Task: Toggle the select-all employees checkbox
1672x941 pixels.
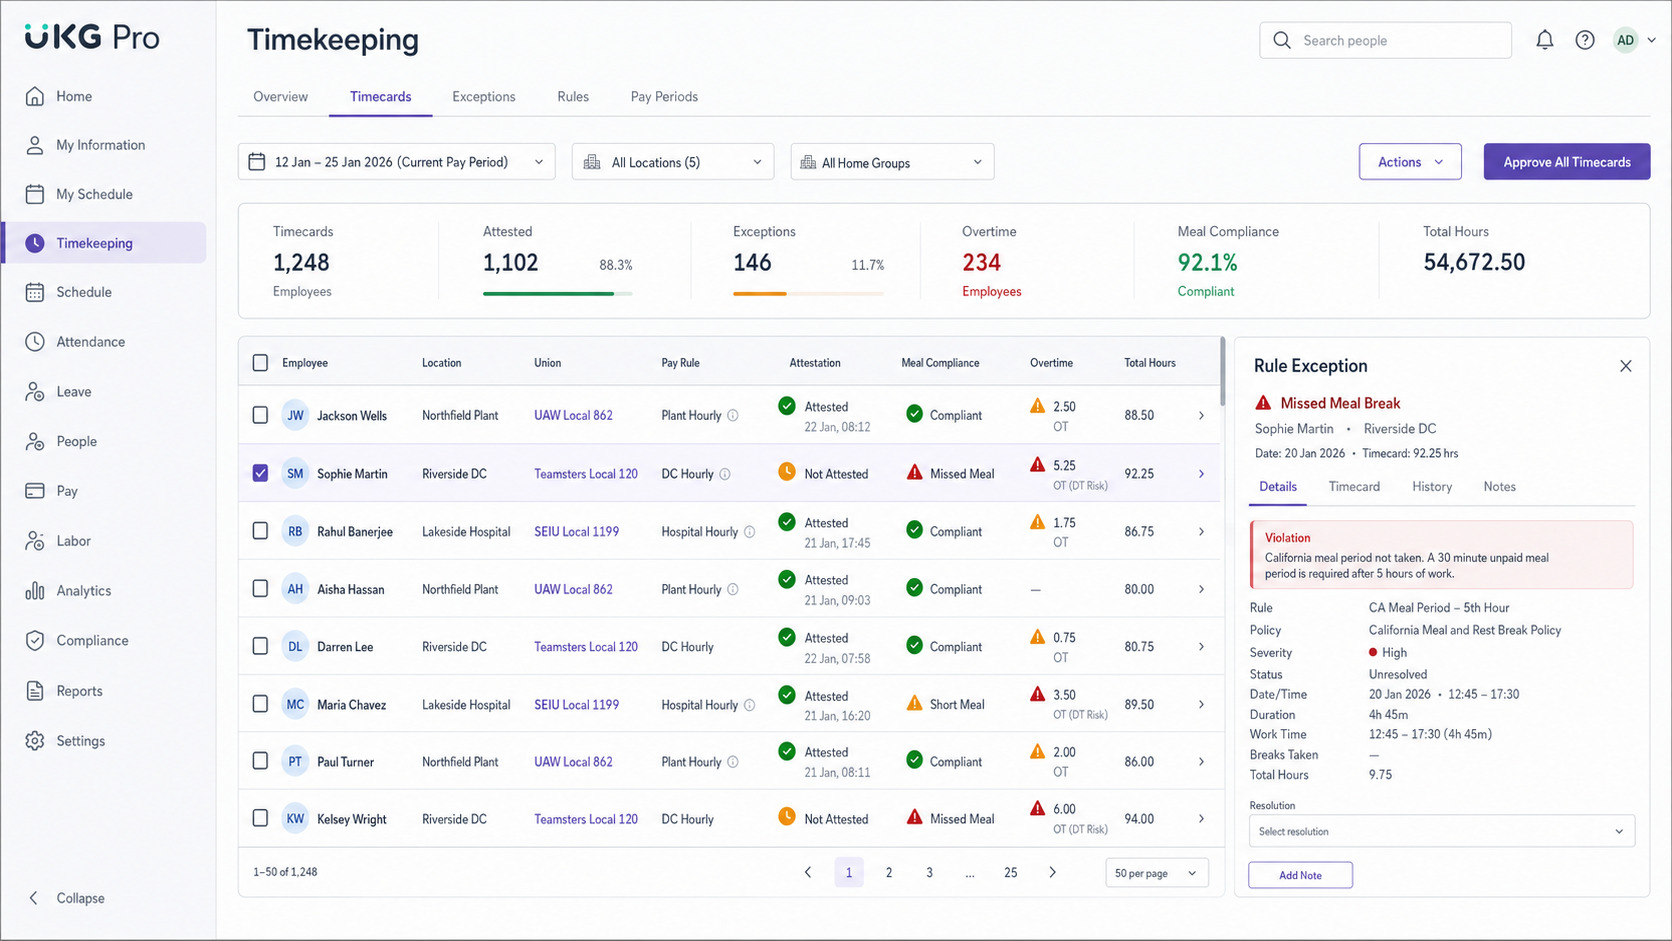Action: pyautogui.click(x=260, y=363)
